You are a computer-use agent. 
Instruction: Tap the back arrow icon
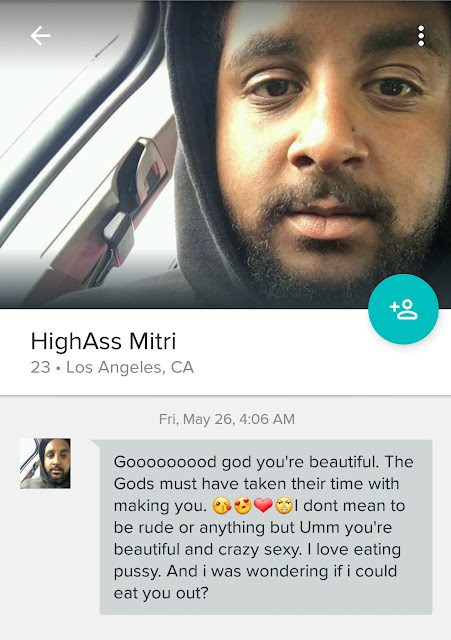40,36
